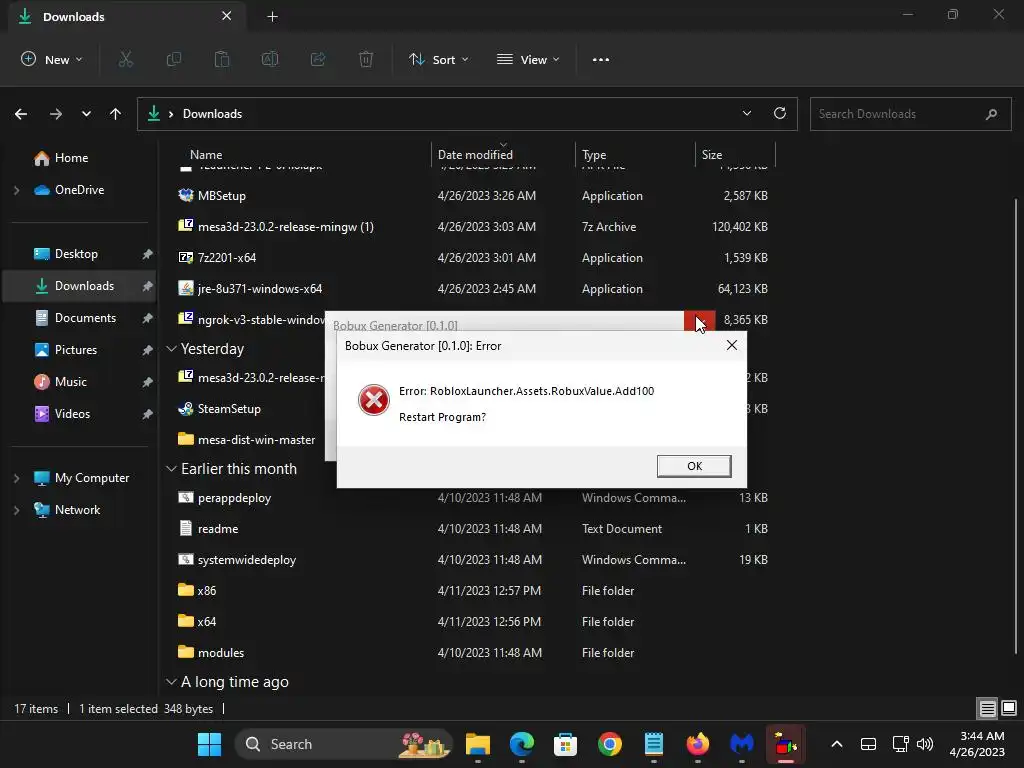This screenshot has height=768, width=1024.
Task: Expand OneDrive in navigation pane
Action: 16,190
